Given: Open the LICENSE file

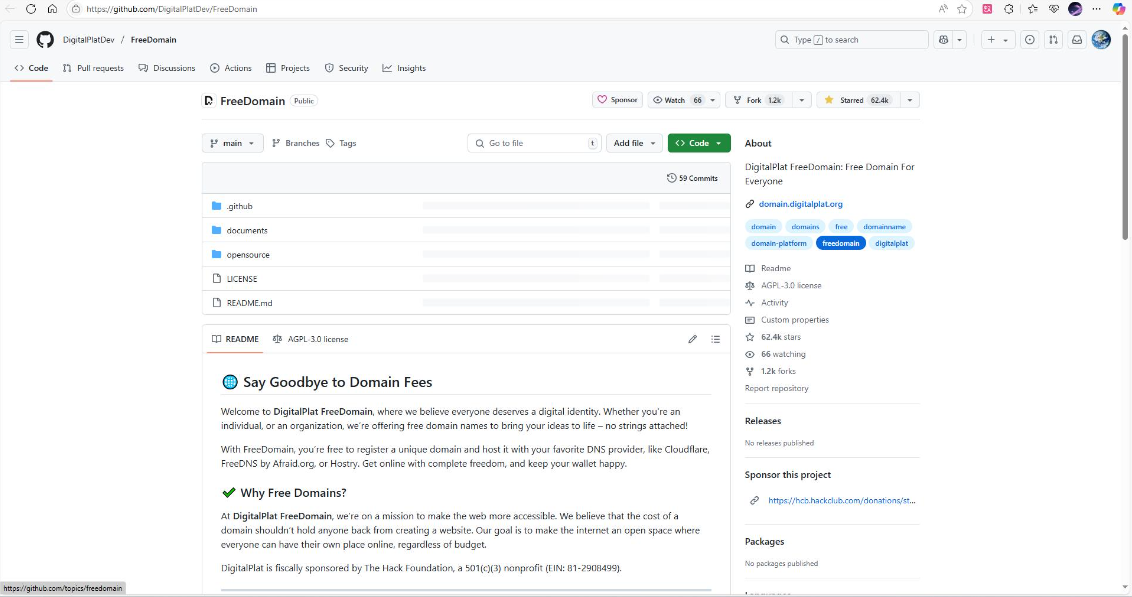Looking at the screenshot, I should click(242, 279).
